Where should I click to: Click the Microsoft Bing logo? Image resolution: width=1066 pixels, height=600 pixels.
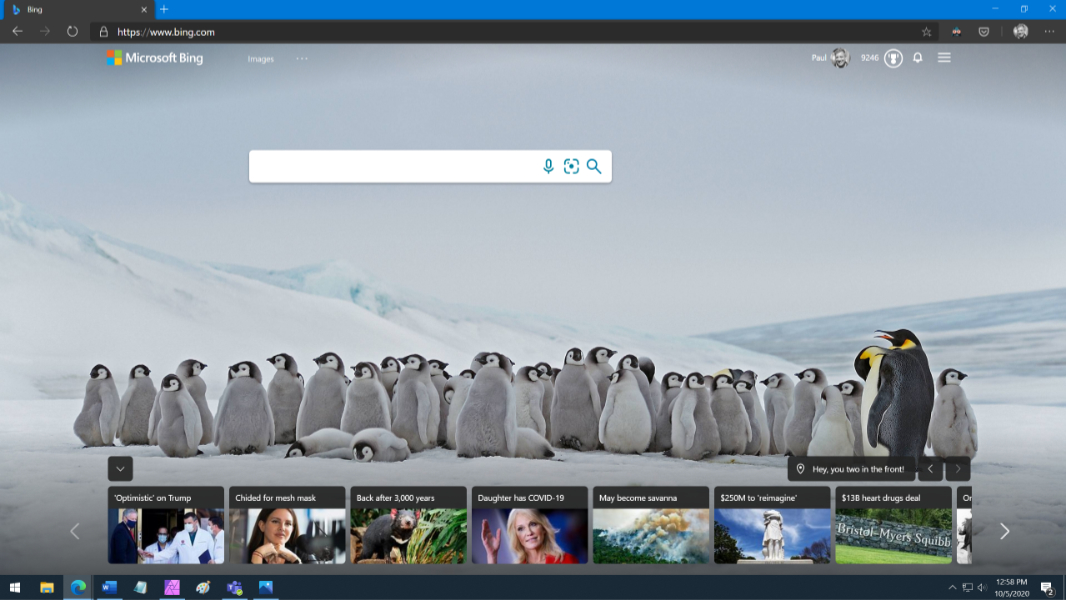coord(155,58)
